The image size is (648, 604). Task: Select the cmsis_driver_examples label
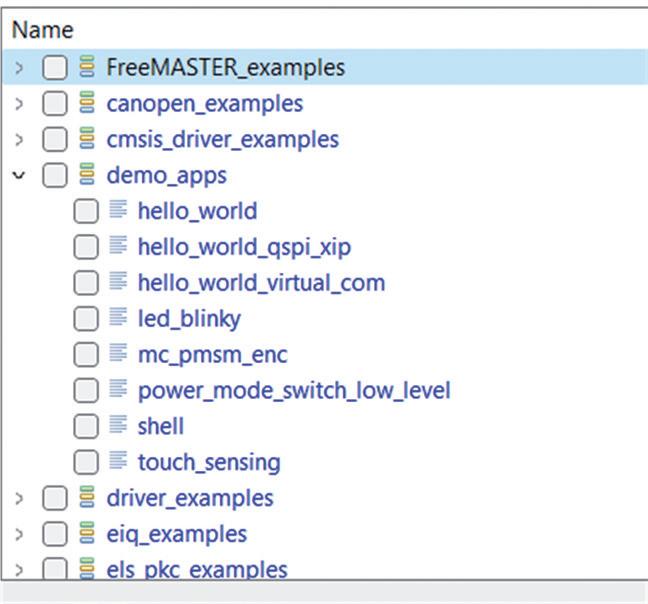[x=223, y=139]
